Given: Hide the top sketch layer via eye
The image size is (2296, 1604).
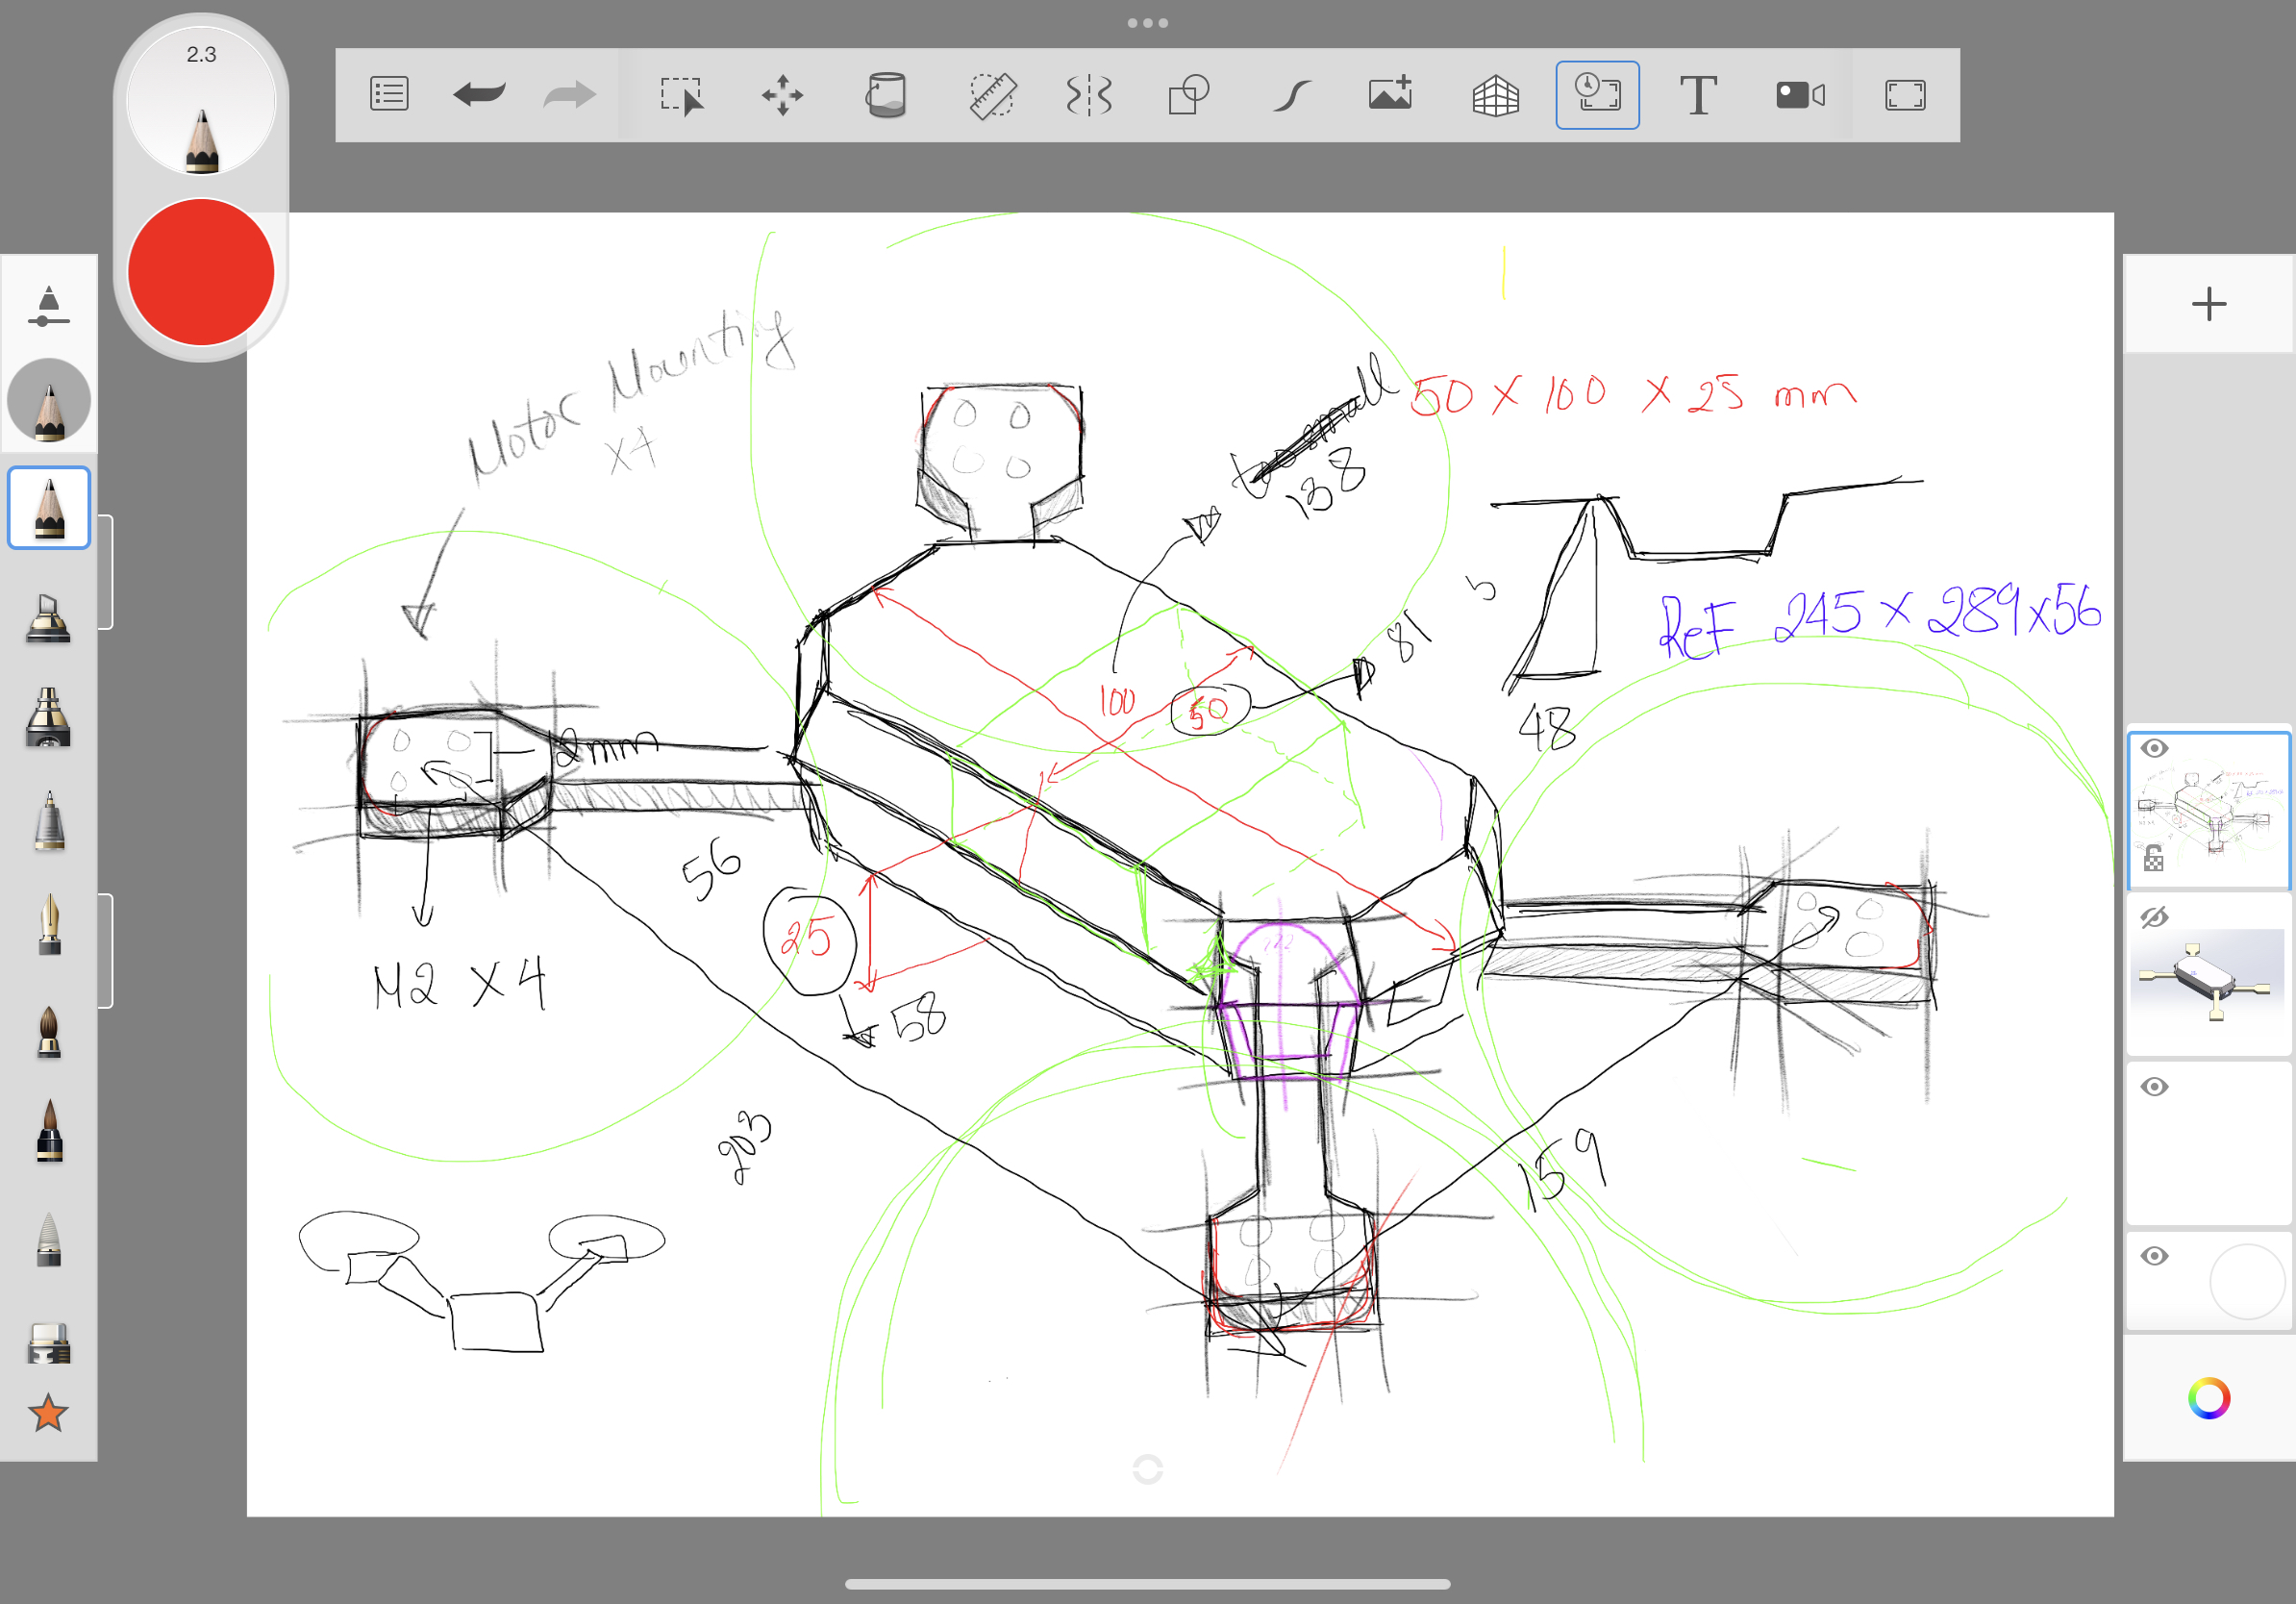Looking at the screenshot, I should (x=2154, y=748).
